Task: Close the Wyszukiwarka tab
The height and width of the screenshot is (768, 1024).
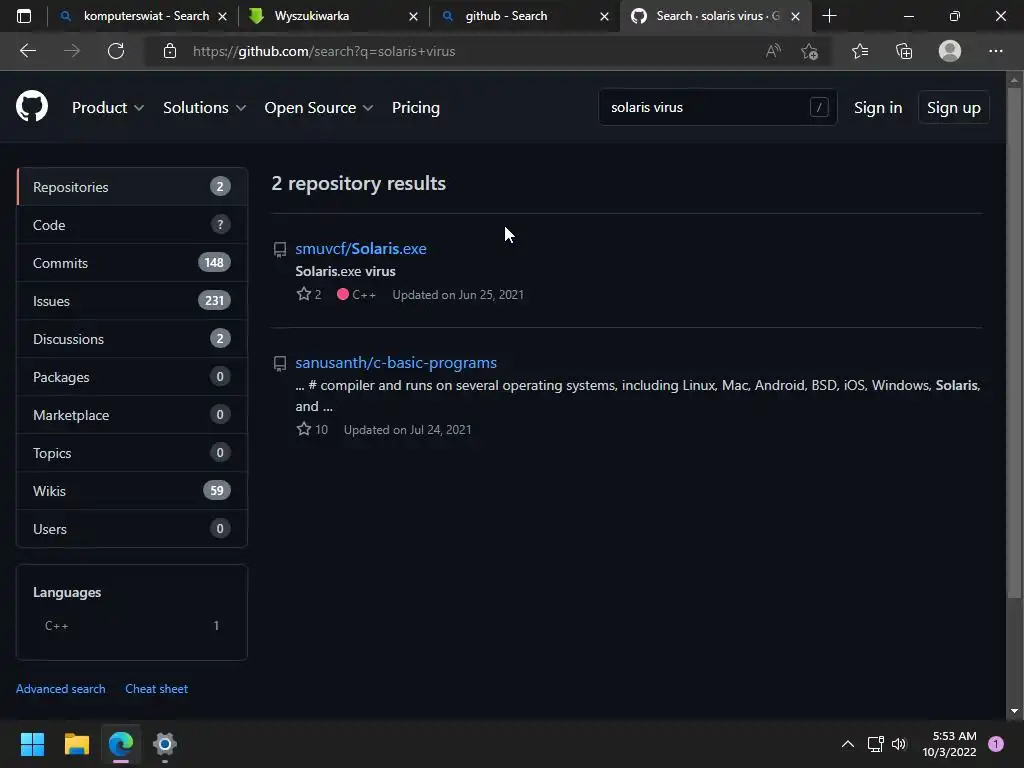Action: tap(413, 16)
